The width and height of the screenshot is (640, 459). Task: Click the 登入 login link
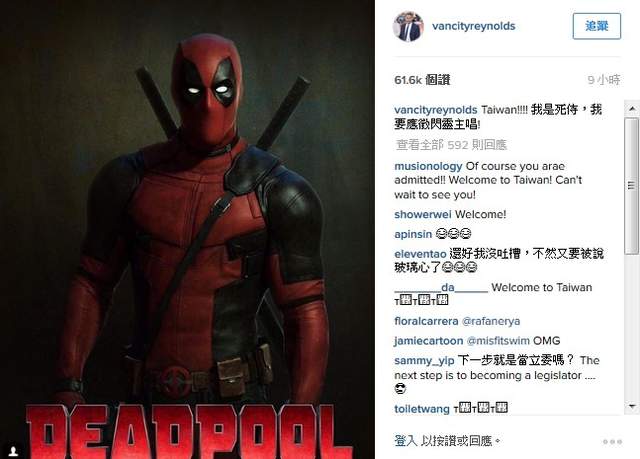tap(405, 441)
